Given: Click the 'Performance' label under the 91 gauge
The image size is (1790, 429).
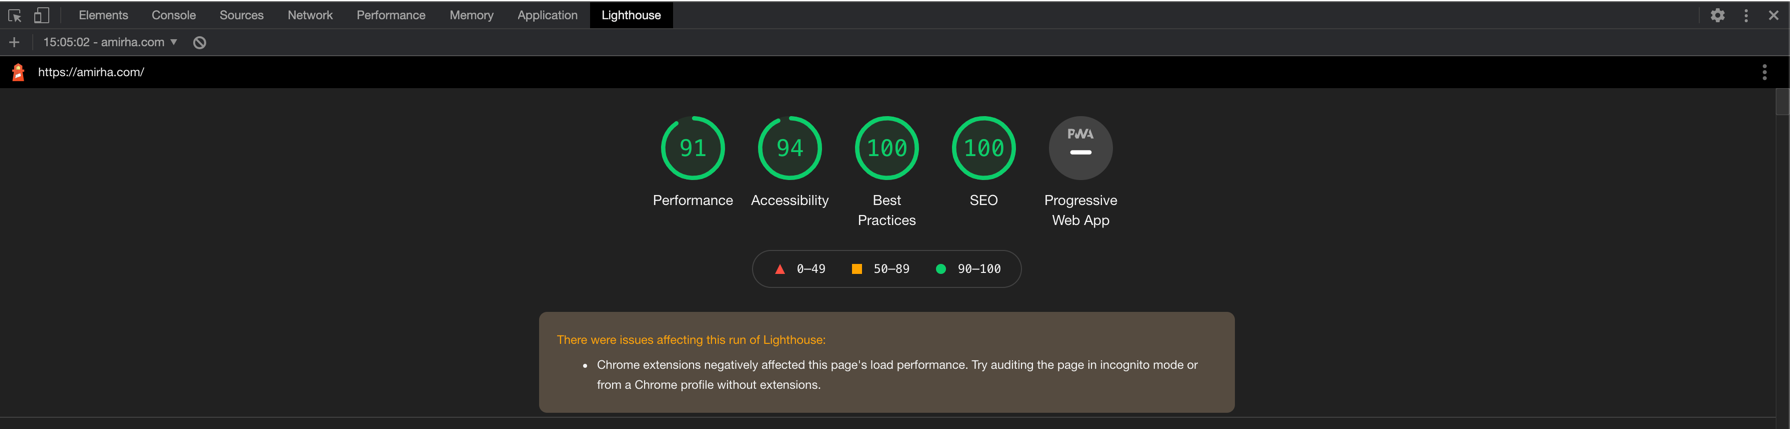Looking at the screenshot, I should pyautogui.click(x=693, y=200).
